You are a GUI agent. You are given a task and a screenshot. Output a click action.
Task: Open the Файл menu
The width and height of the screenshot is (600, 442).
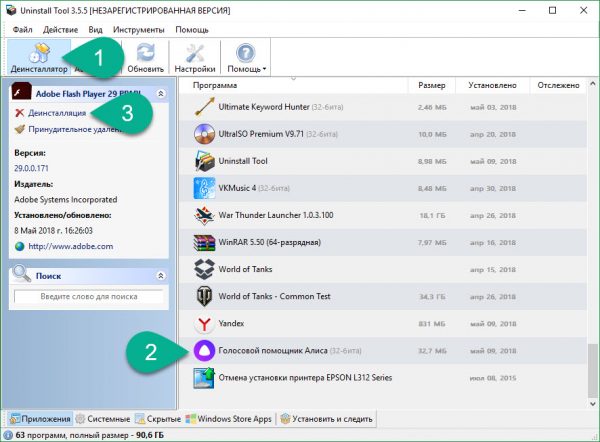[x=22, y=29]
